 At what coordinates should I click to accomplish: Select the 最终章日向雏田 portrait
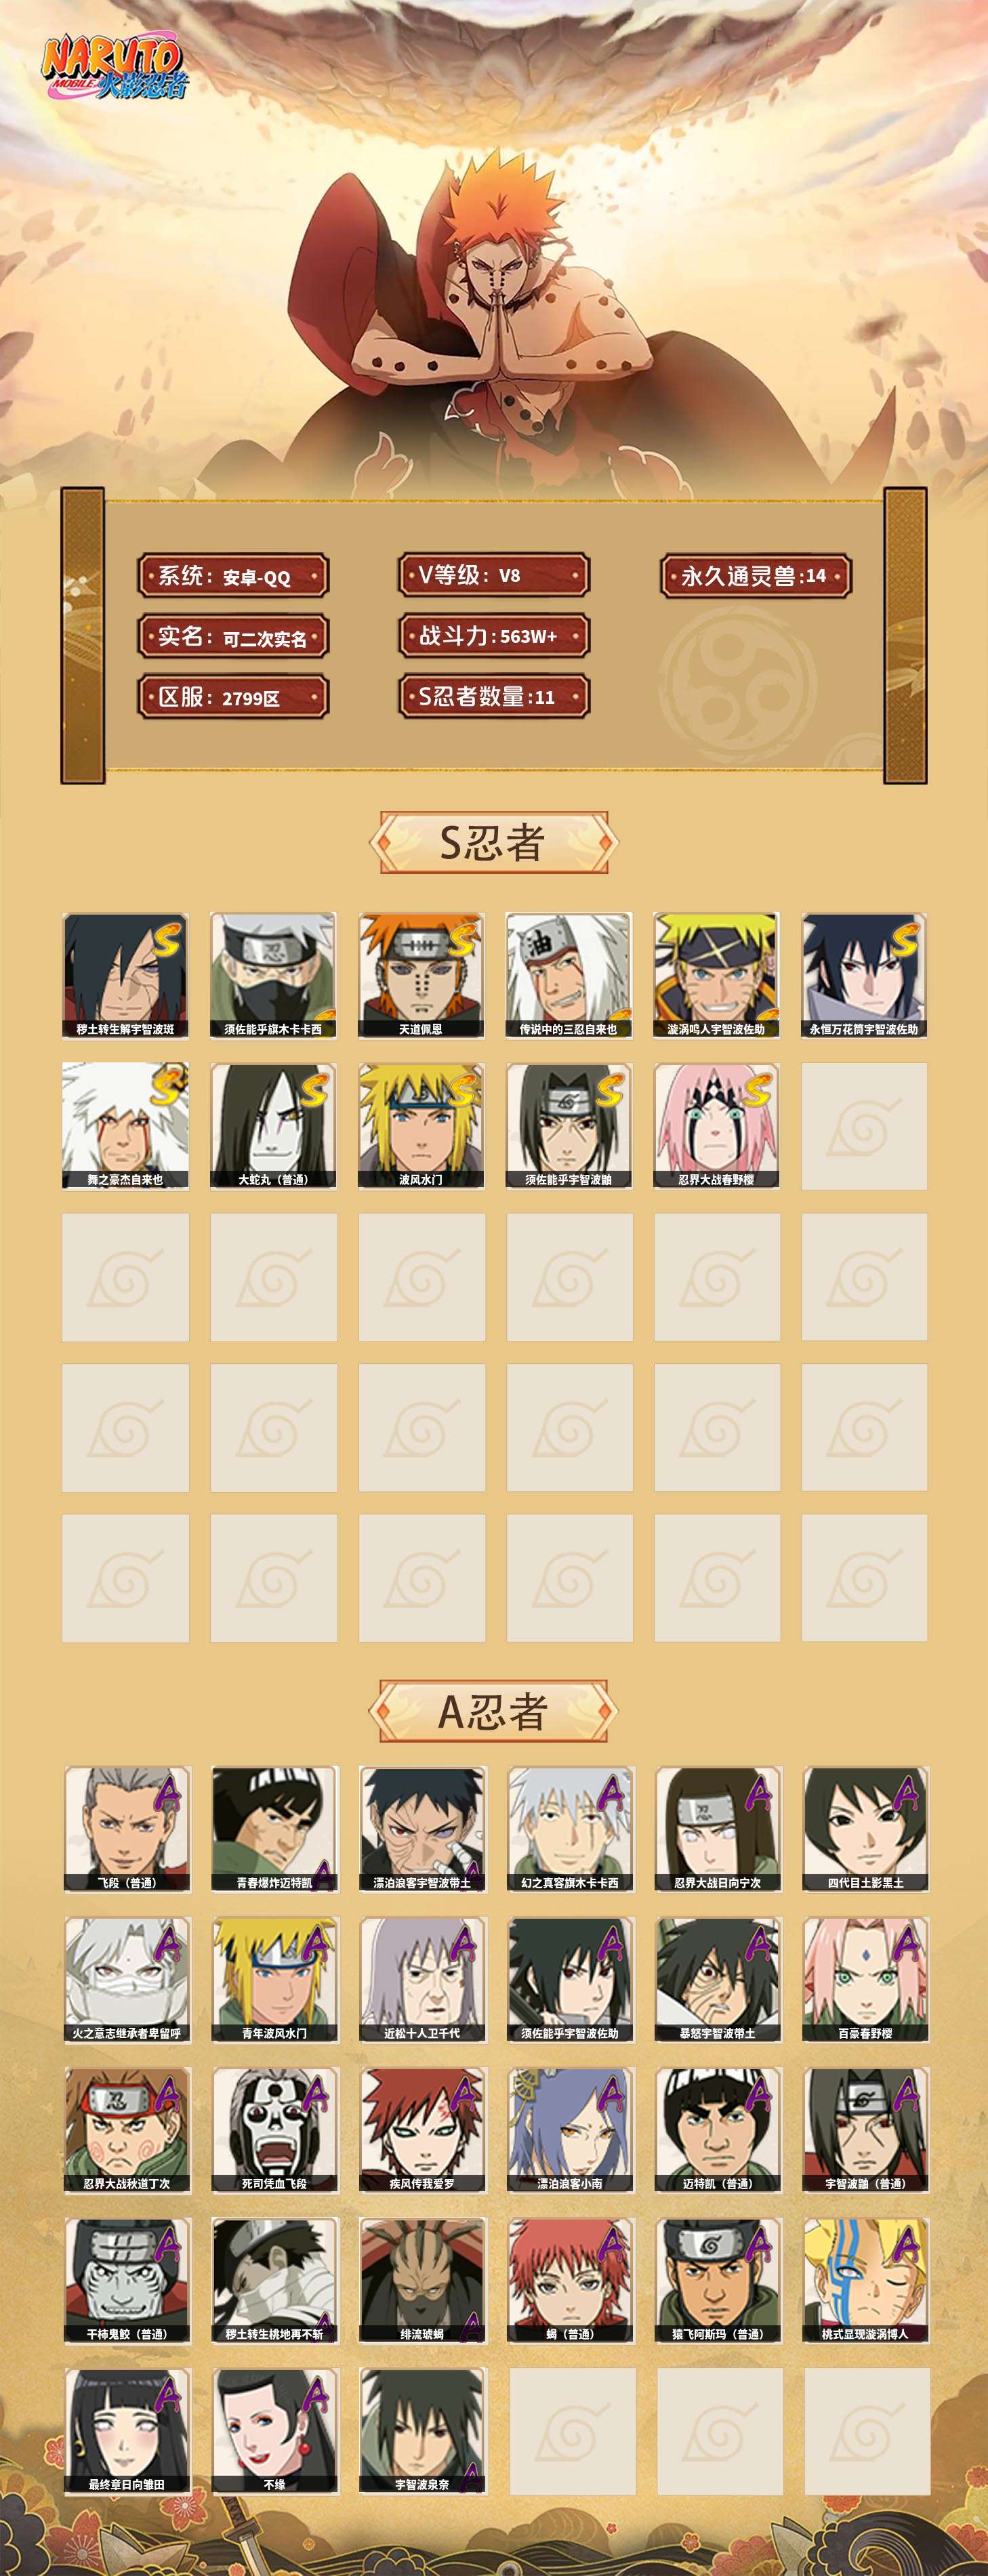click(127, 2431)
